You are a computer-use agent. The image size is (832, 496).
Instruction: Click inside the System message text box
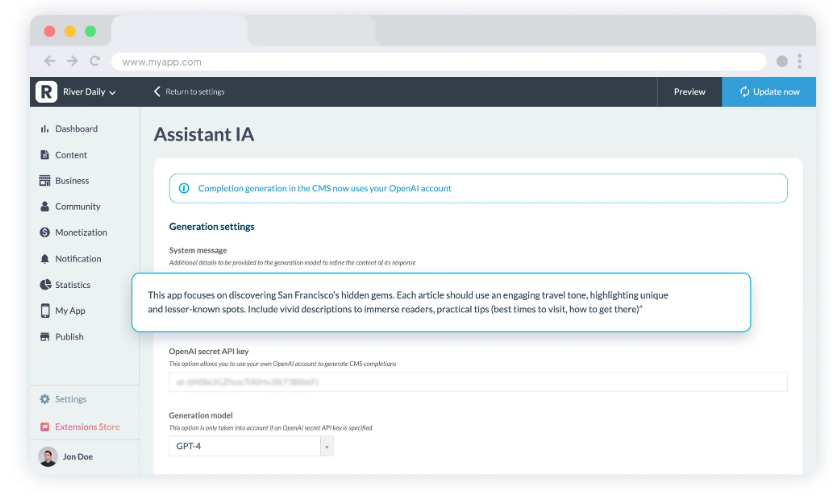click(x=441, y=302)
